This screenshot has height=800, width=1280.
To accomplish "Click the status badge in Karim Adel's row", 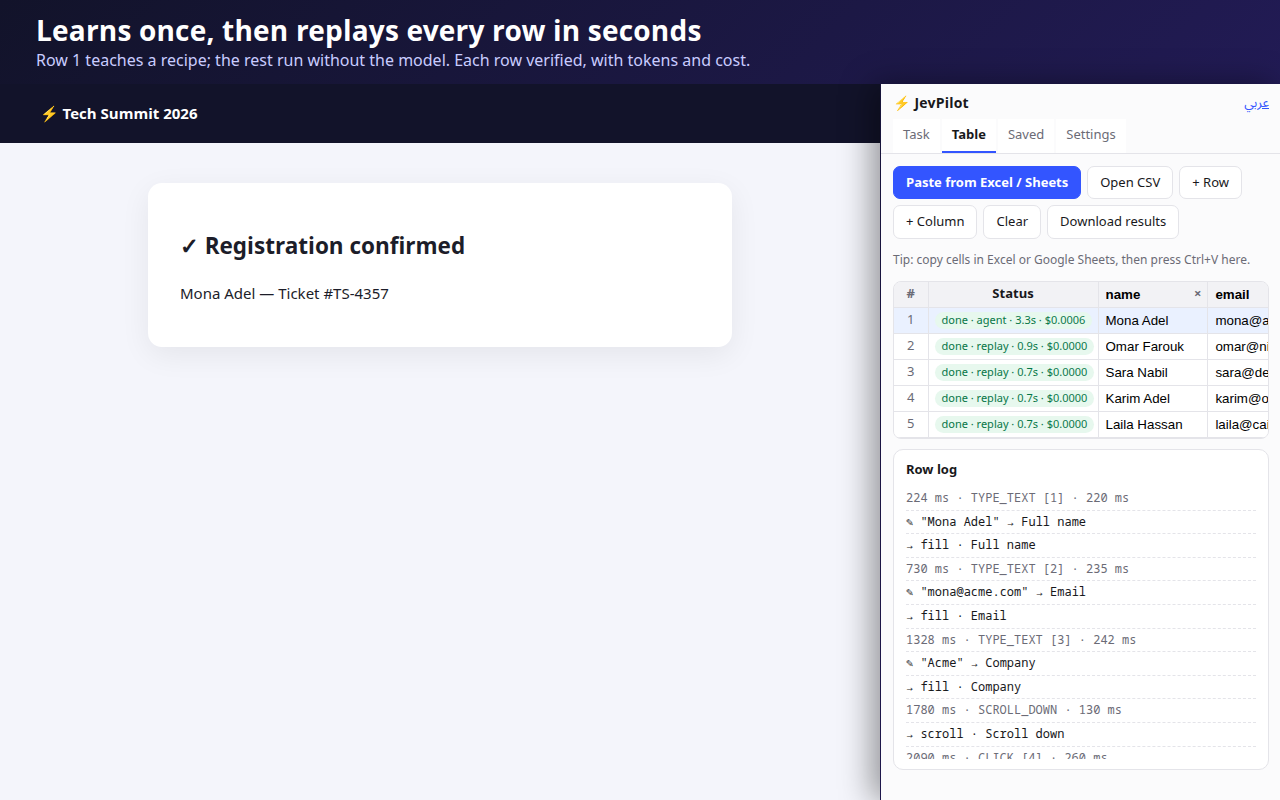I will (x=1013, y=399).
